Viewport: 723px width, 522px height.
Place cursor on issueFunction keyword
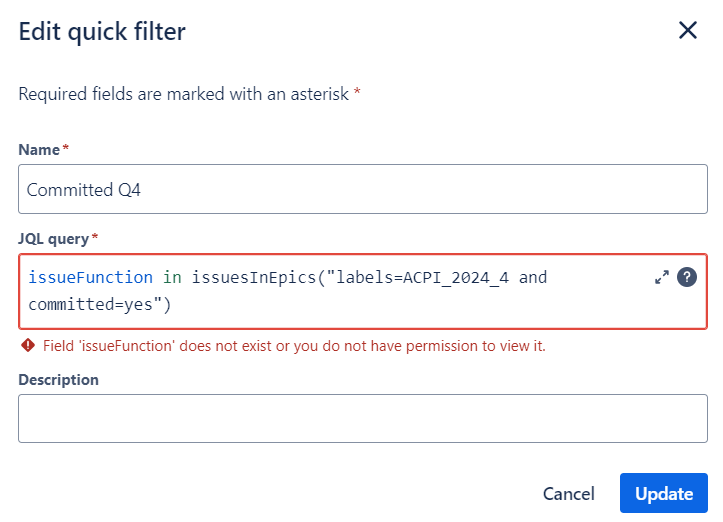[90, 278]
